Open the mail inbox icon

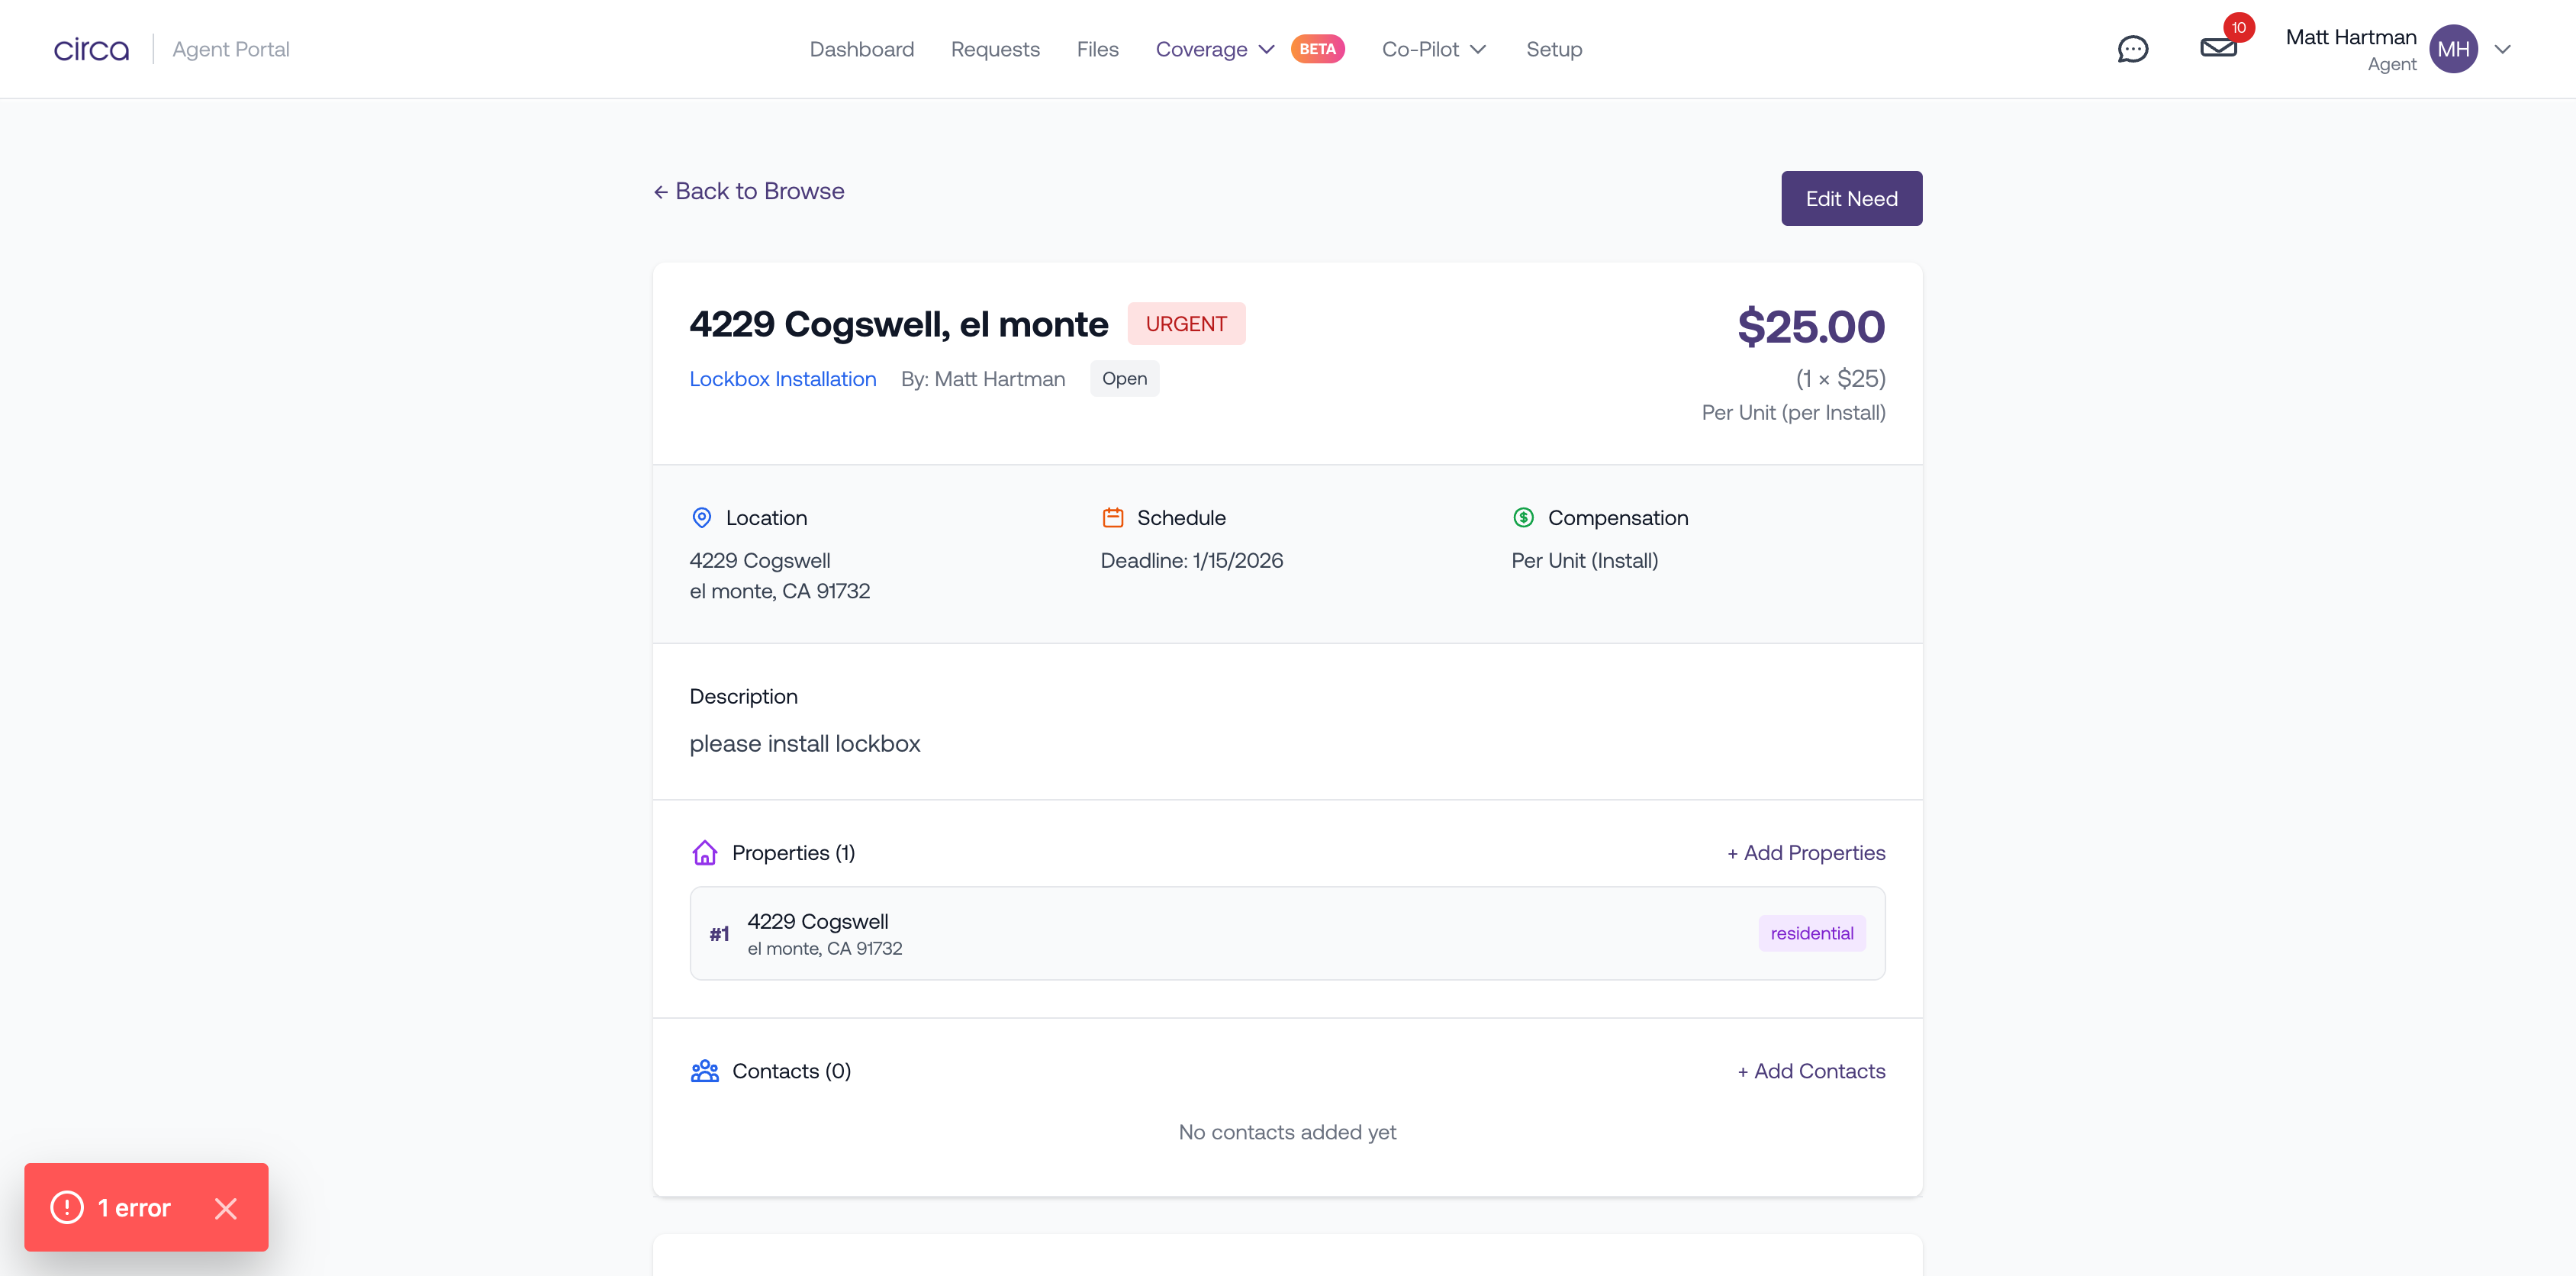(x=2218, y=47)
